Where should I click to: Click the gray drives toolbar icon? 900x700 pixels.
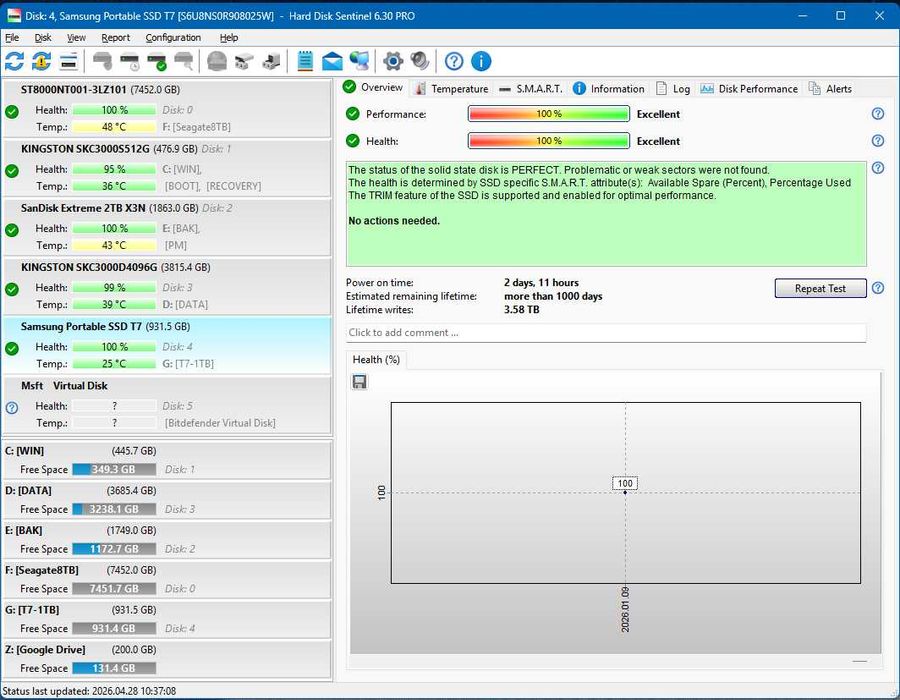(x=244, y=61)
